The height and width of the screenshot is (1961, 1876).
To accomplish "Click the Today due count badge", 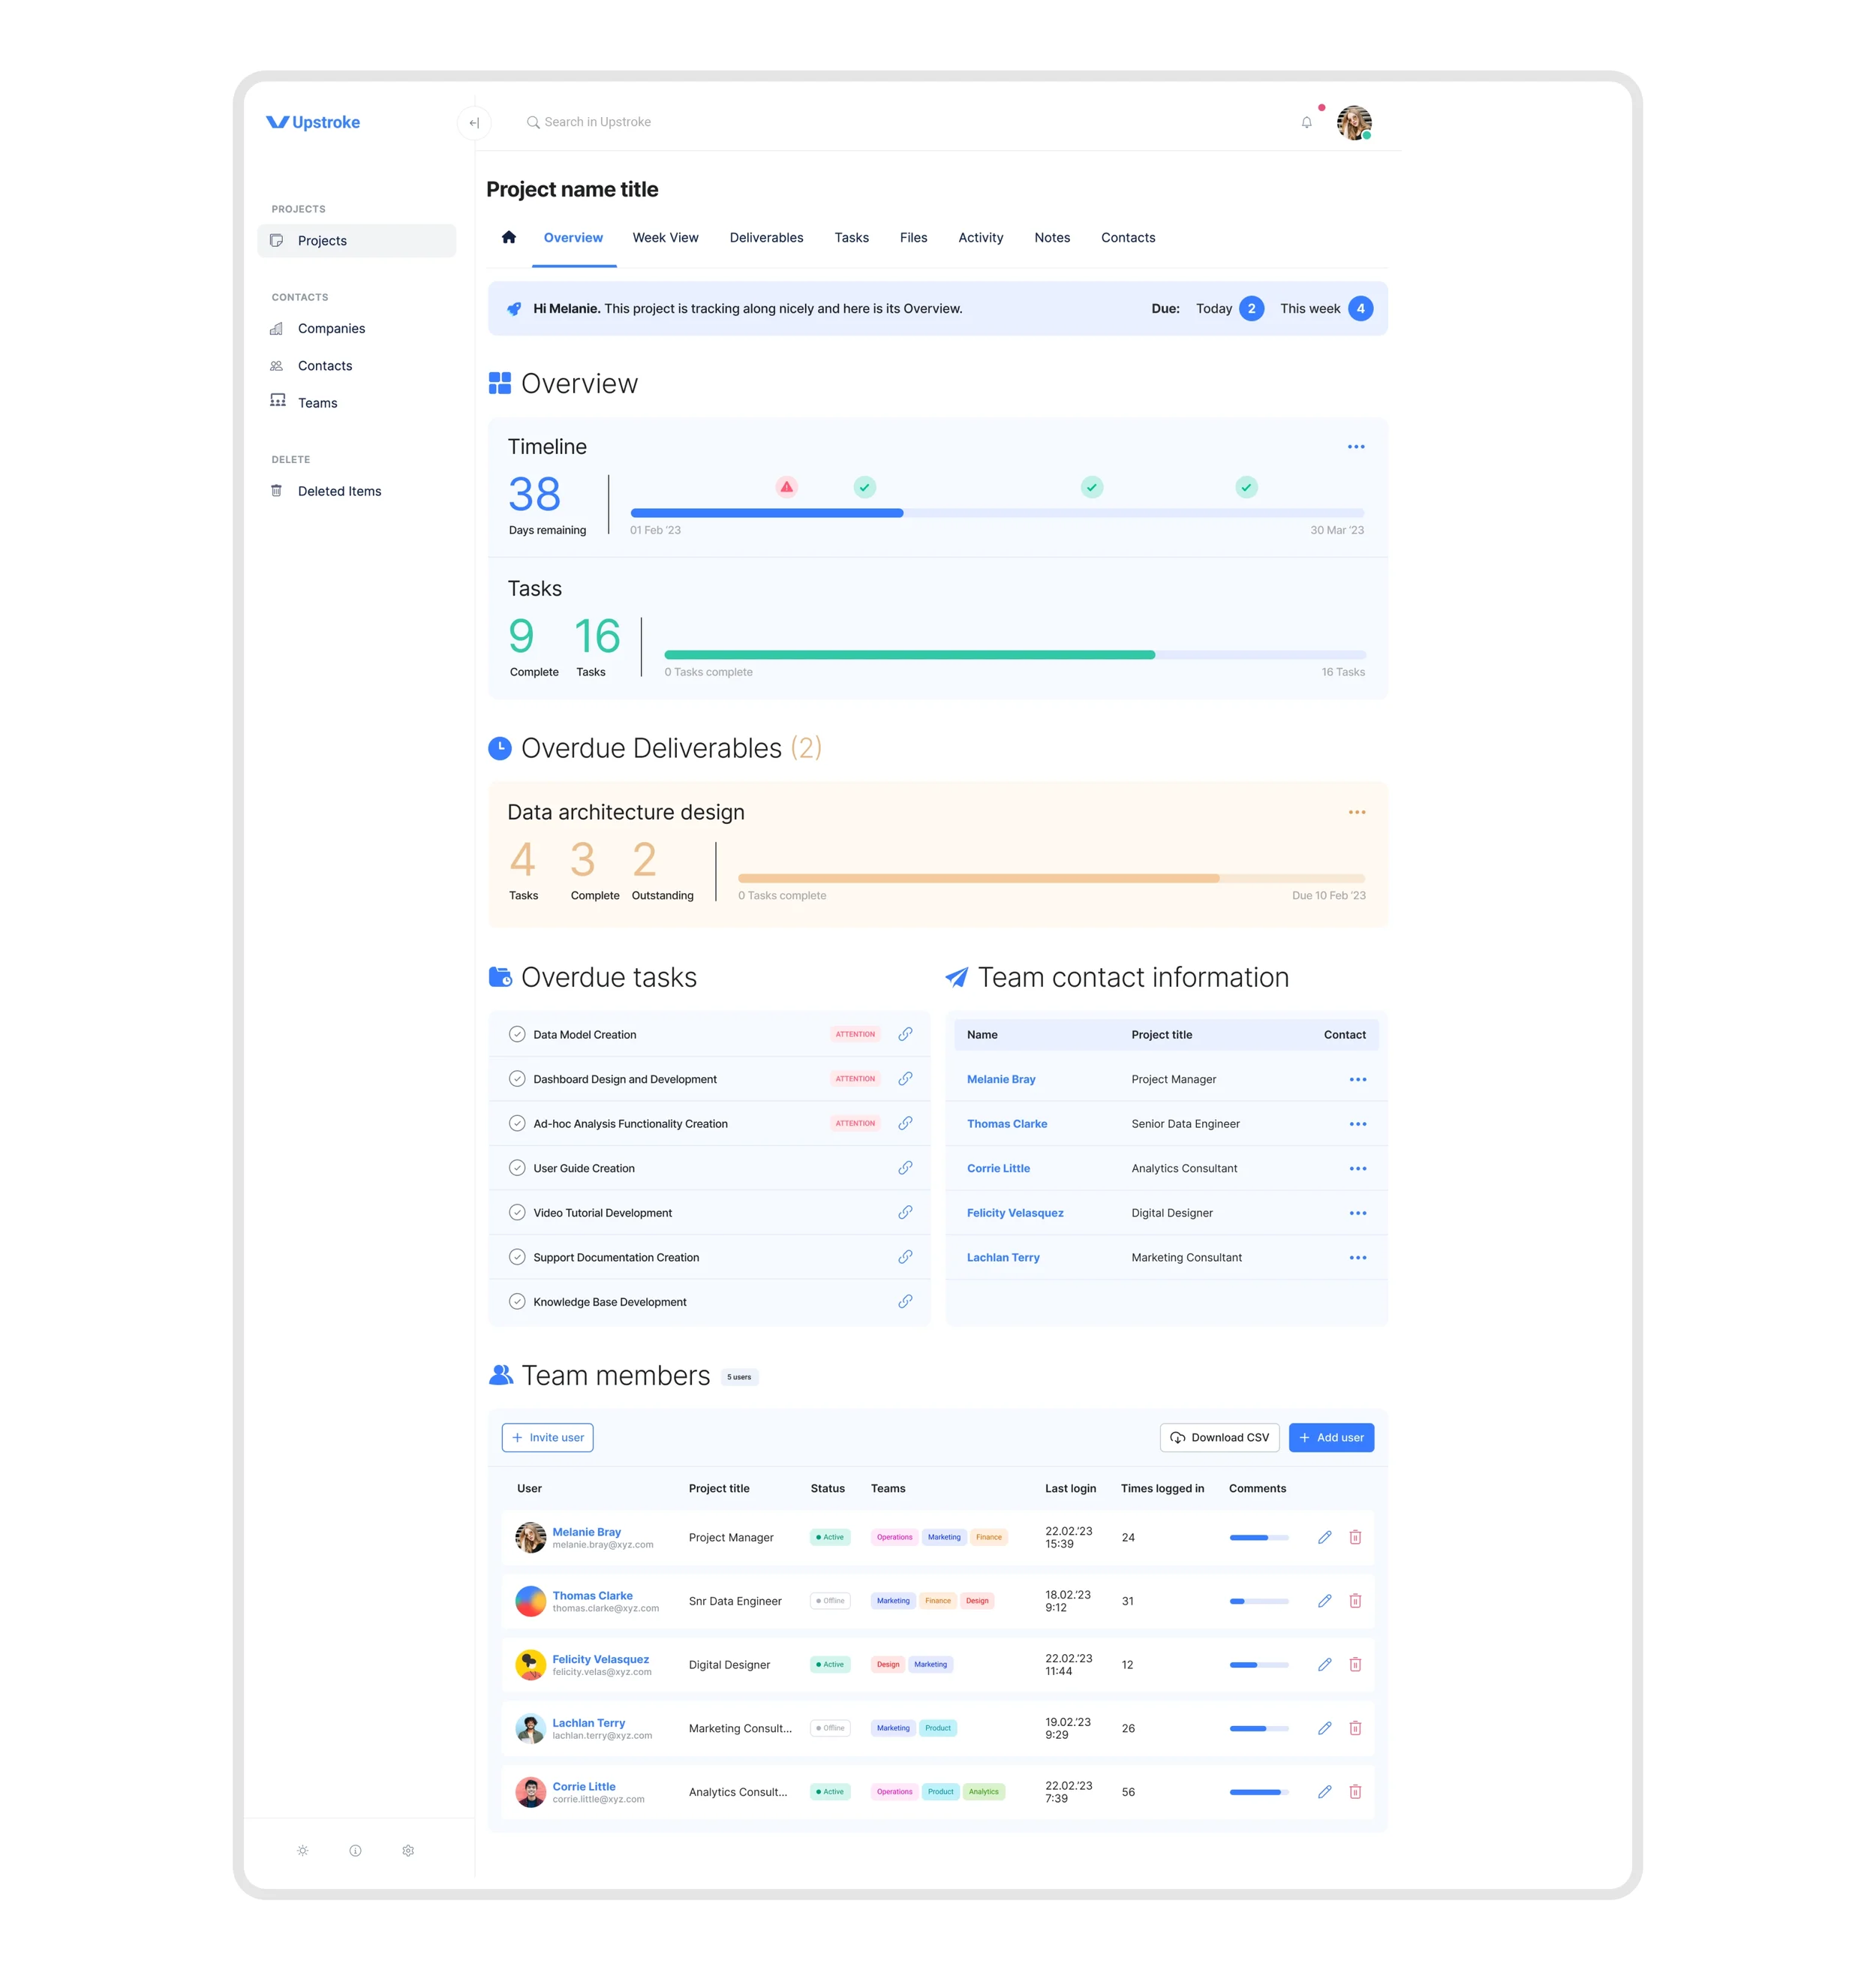I will [1251, 308].
